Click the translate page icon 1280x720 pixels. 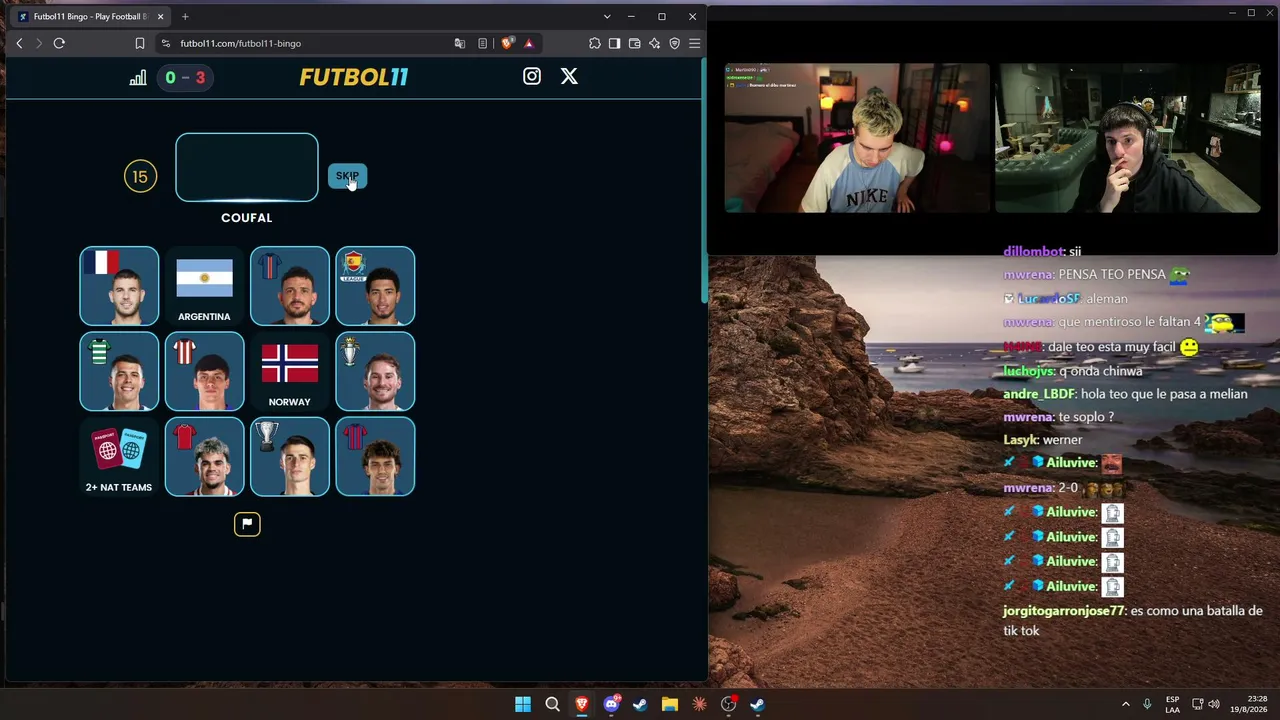[460, 43]
